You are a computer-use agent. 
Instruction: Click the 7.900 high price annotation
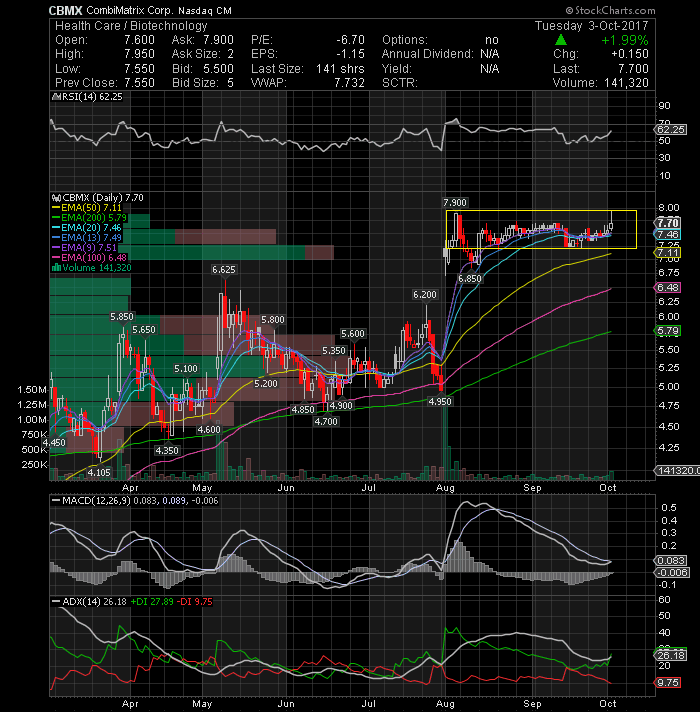pyautogui.click(x=455, y=203)
